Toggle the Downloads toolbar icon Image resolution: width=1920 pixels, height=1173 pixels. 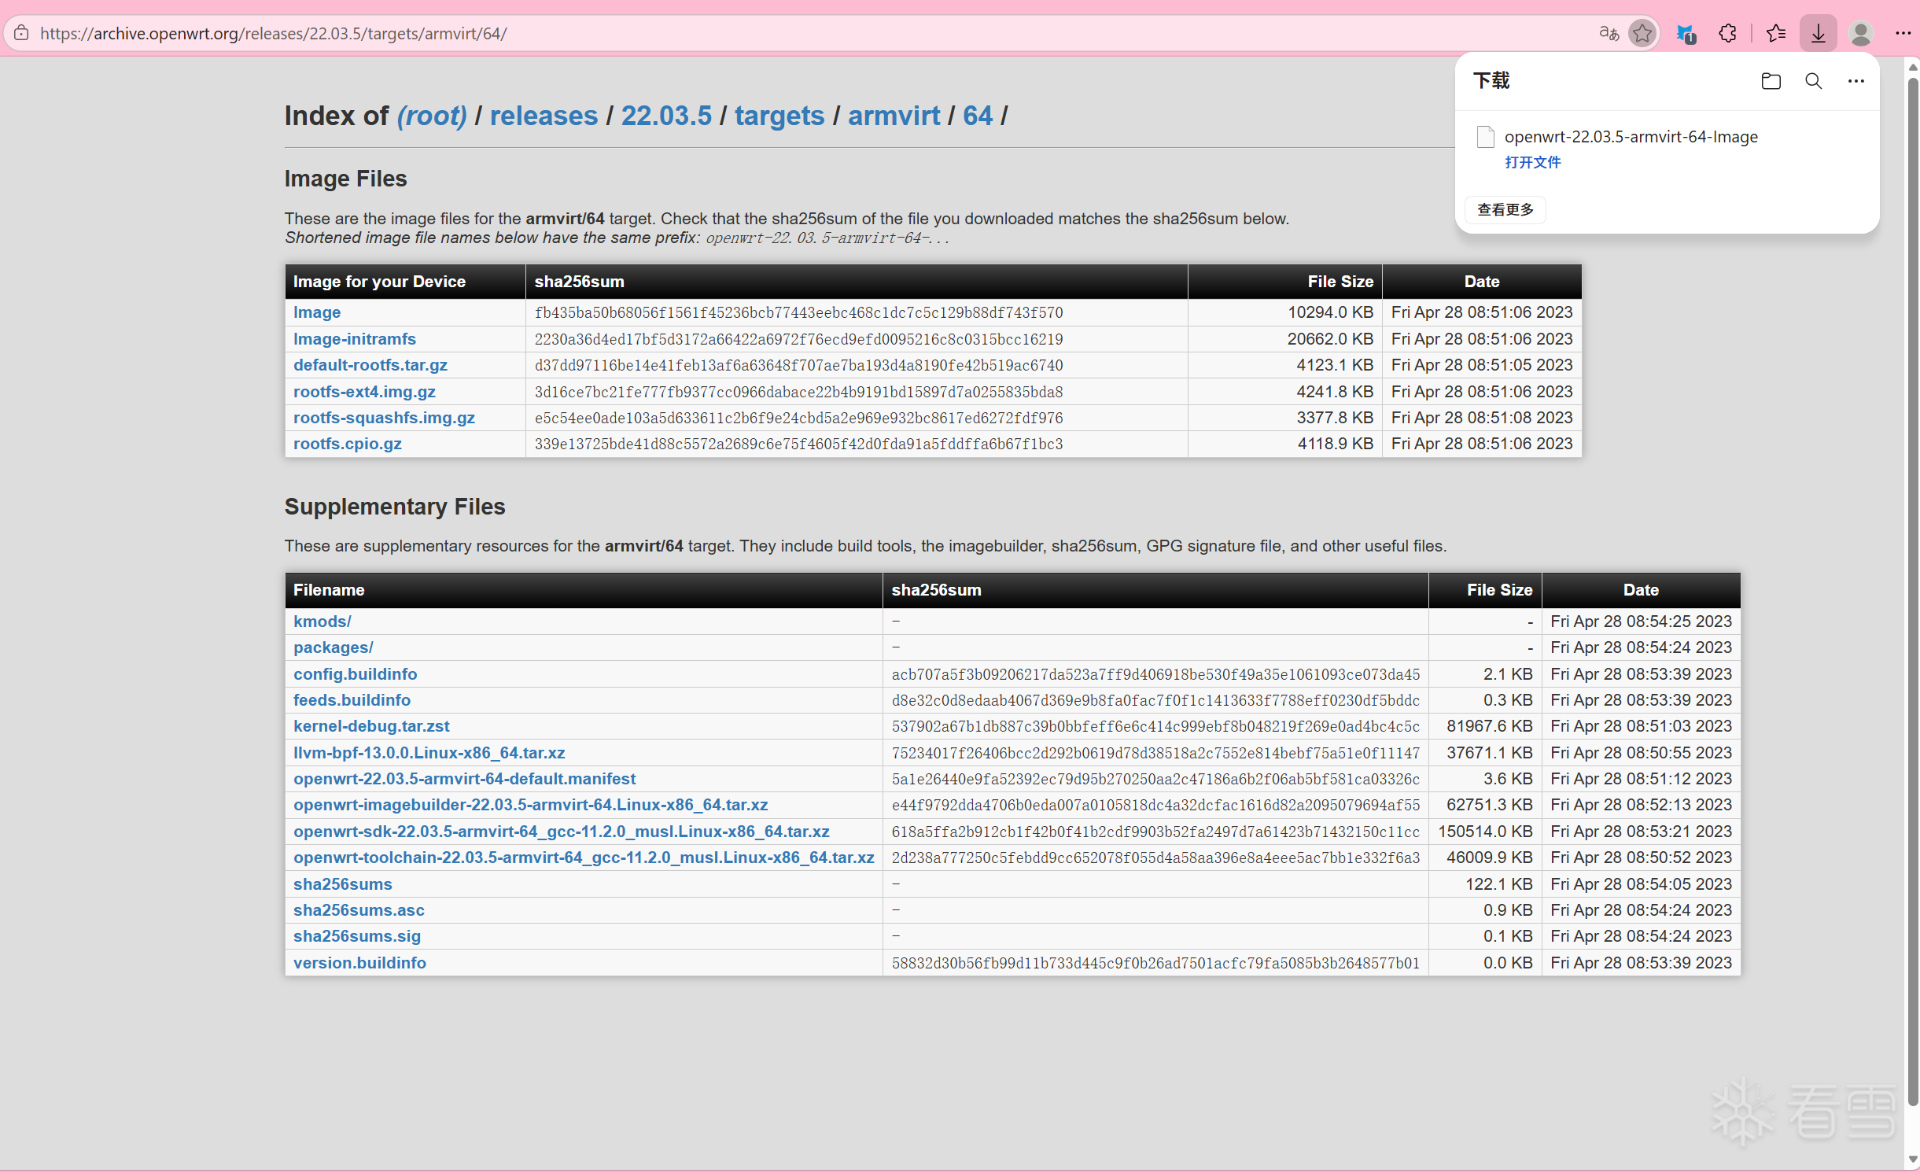coord(1818,33)
